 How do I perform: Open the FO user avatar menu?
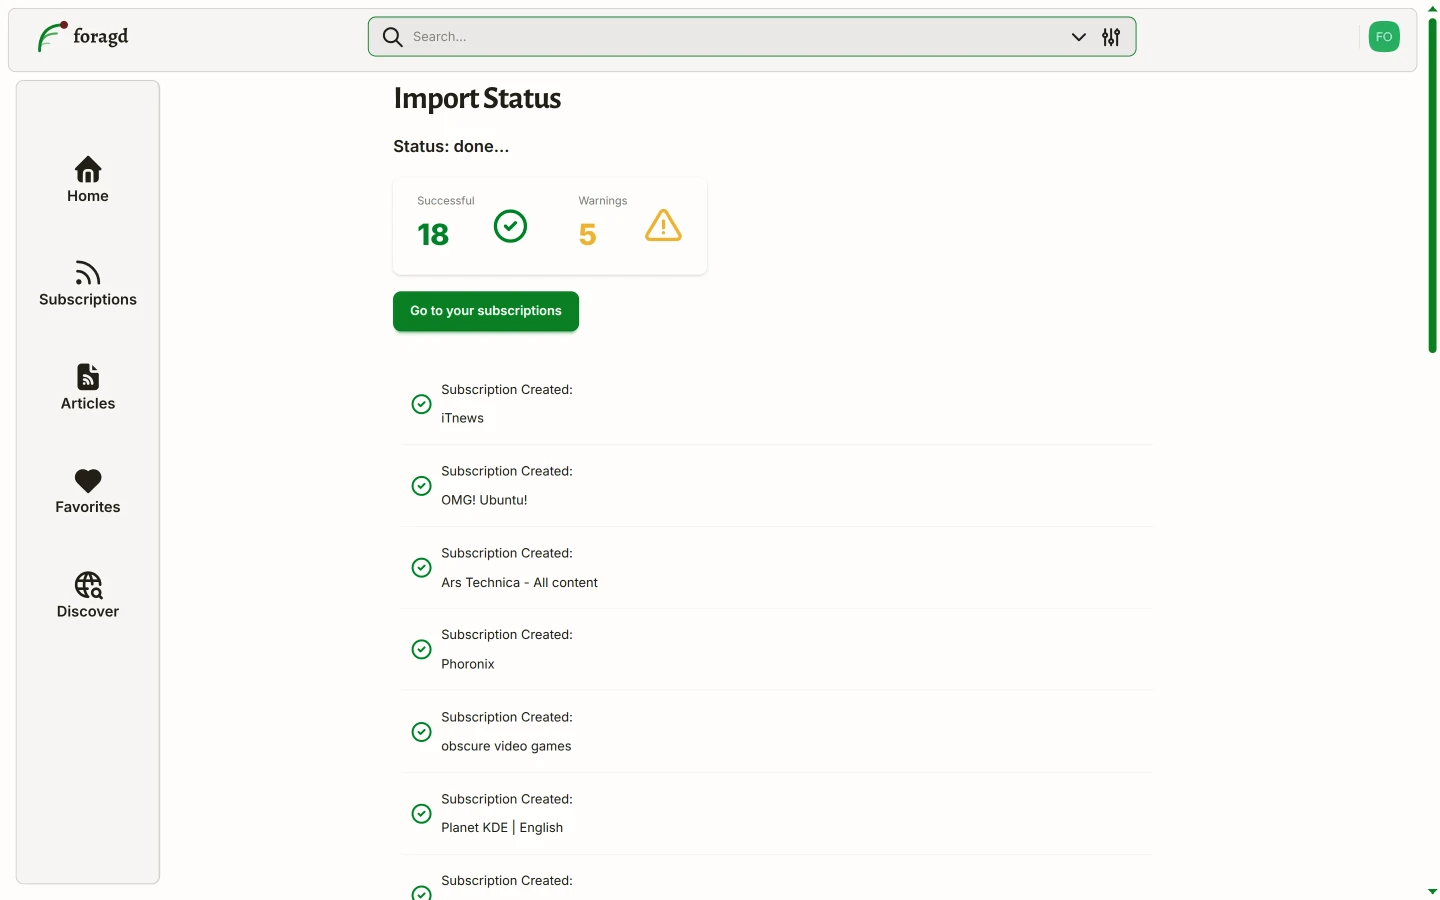1384,37
